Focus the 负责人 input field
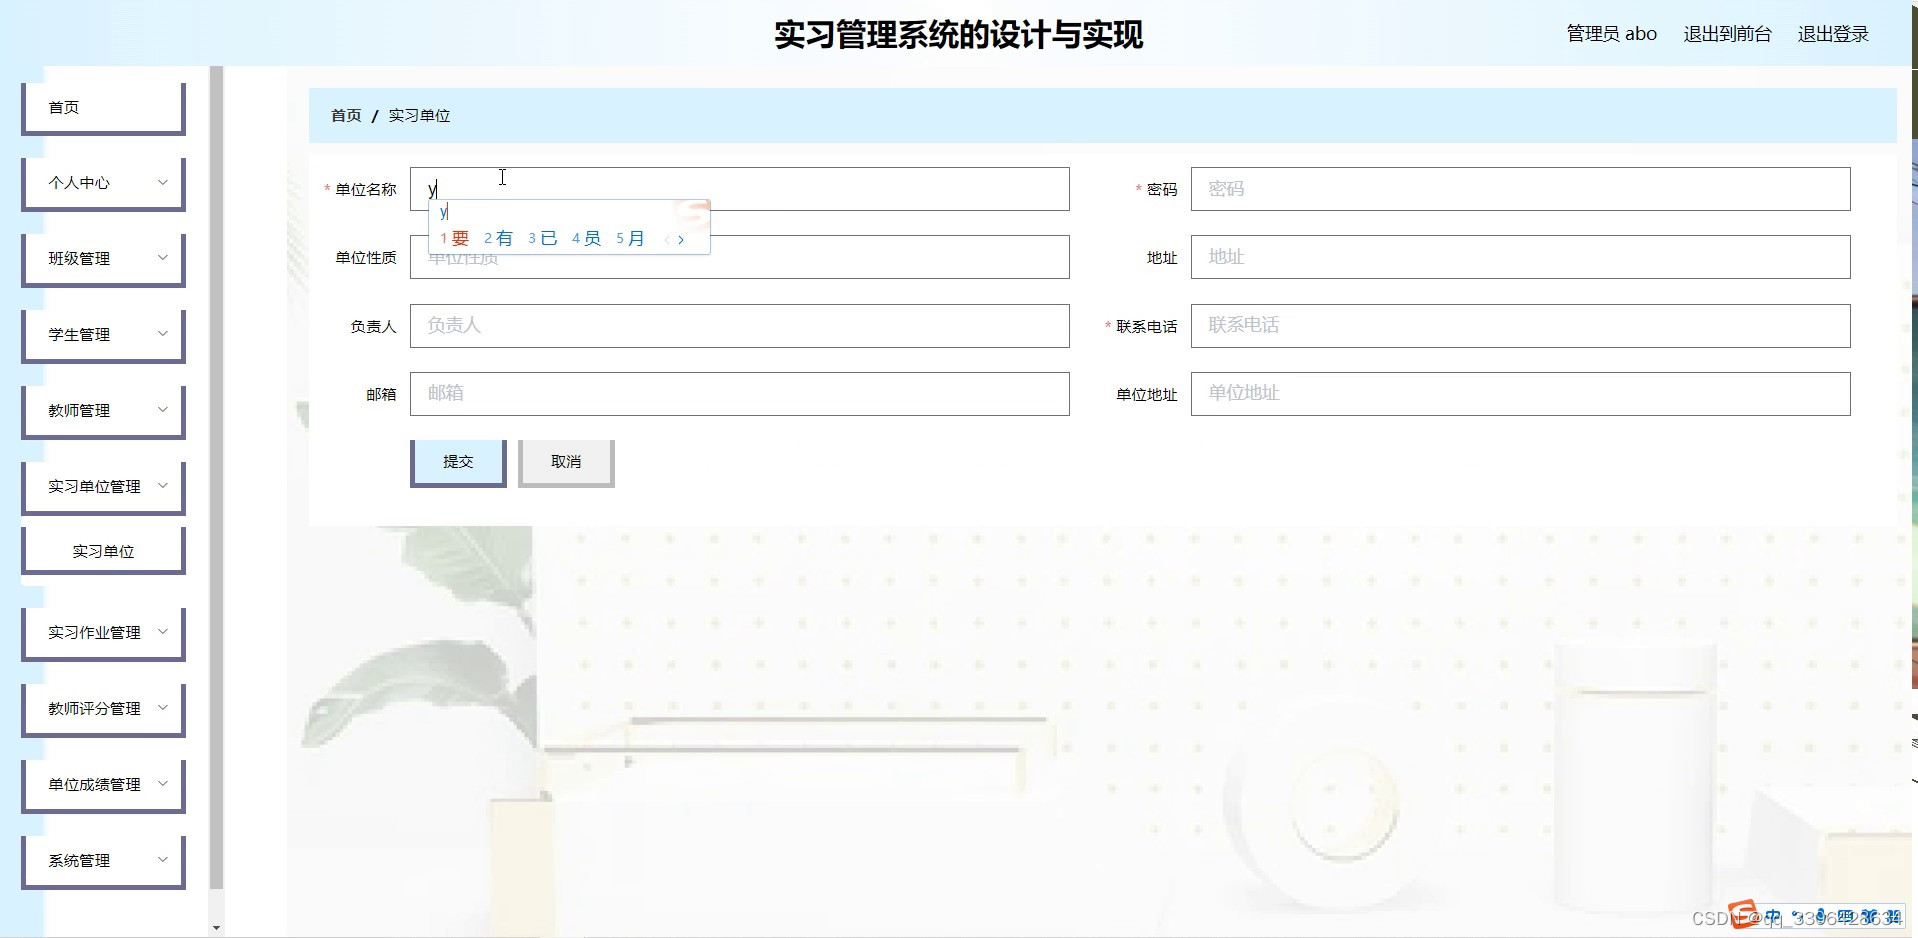Image resolution: width=1918 pixels, height=938 pixels. pos(740,326)
